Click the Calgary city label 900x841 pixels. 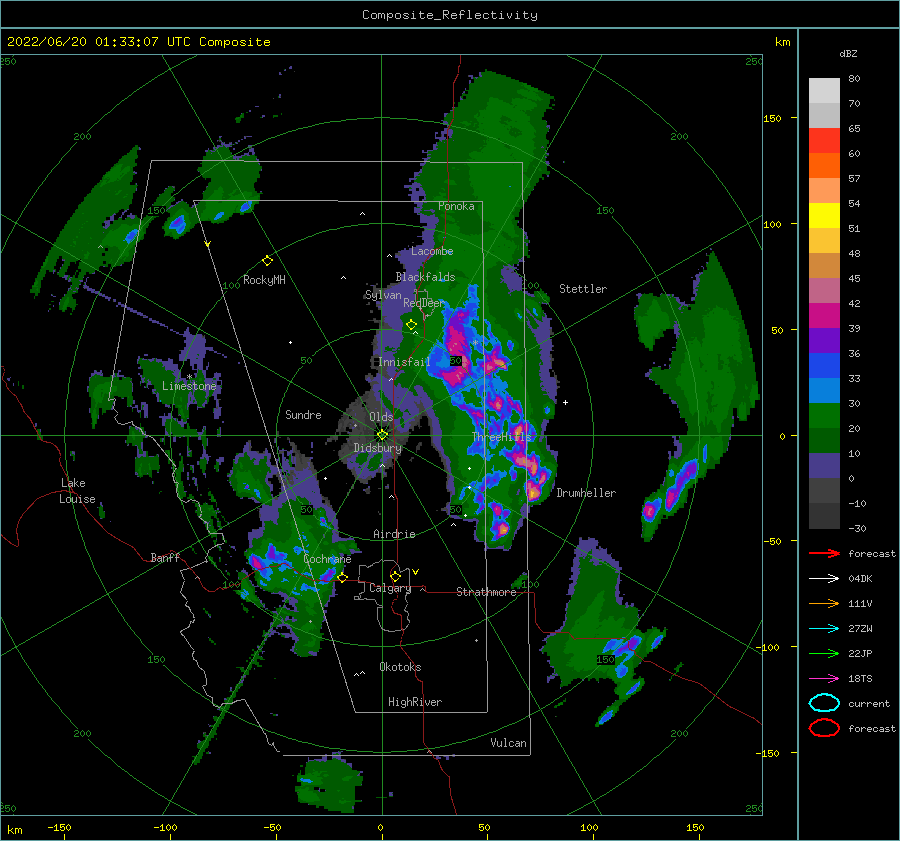(x=390, y=588)
